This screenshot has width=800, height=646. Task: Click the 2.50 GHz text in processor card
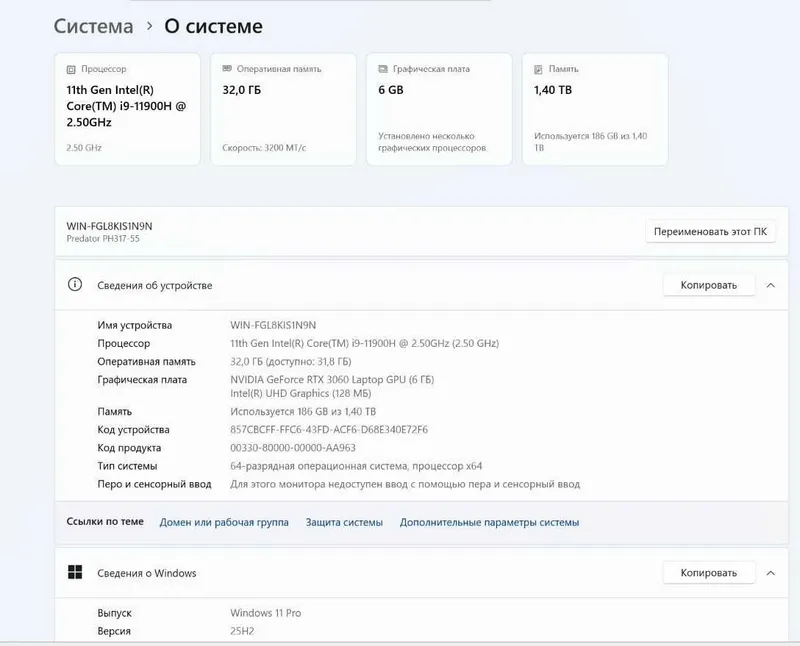[84, 148]
